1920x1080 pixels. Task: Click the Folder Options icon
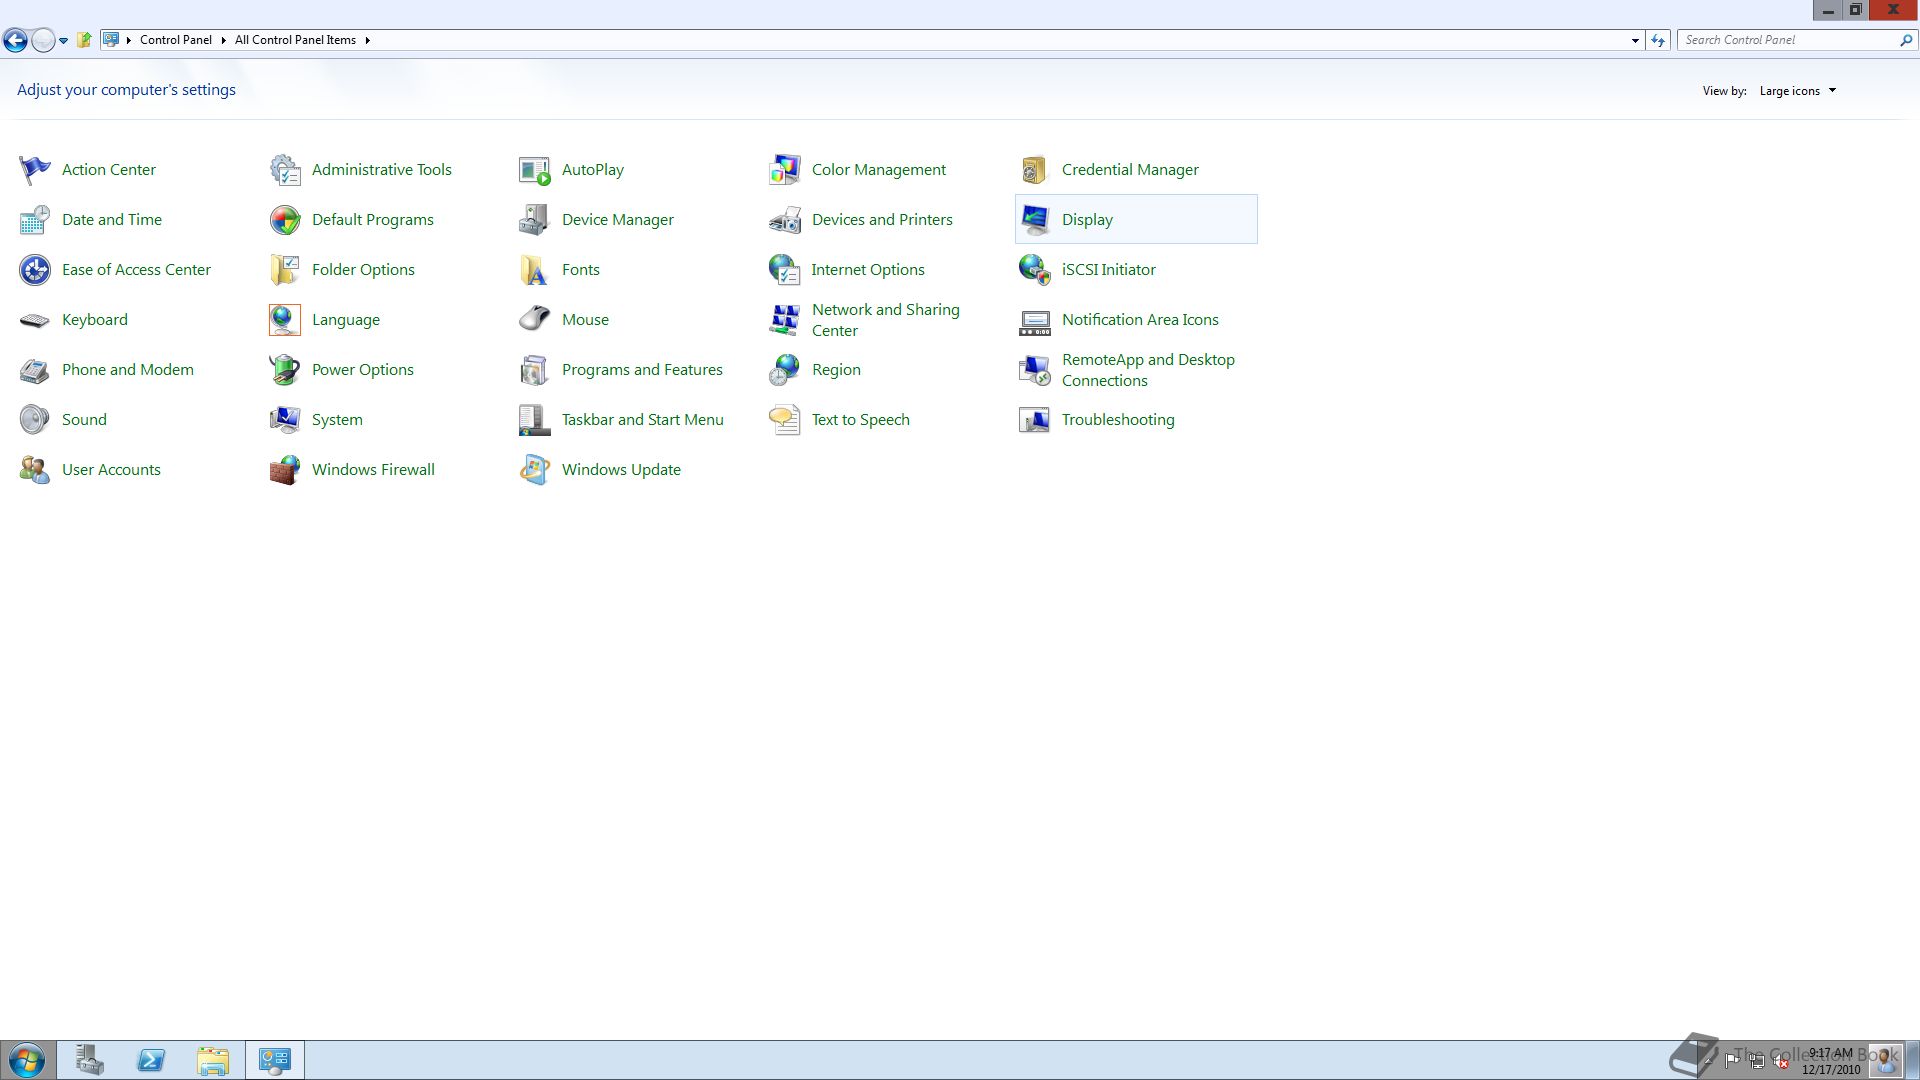(285, 270)
